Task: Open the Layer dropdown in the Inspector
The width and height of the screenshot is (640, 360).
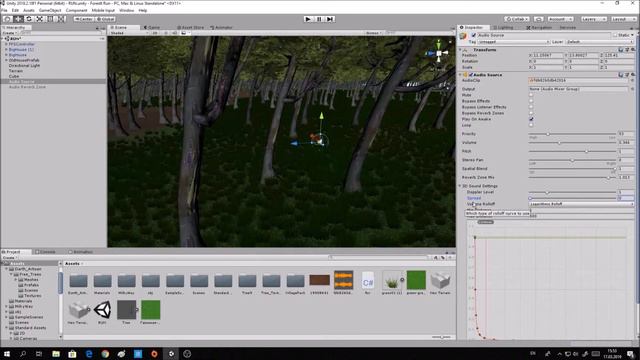Action: [x=599, y=42]
